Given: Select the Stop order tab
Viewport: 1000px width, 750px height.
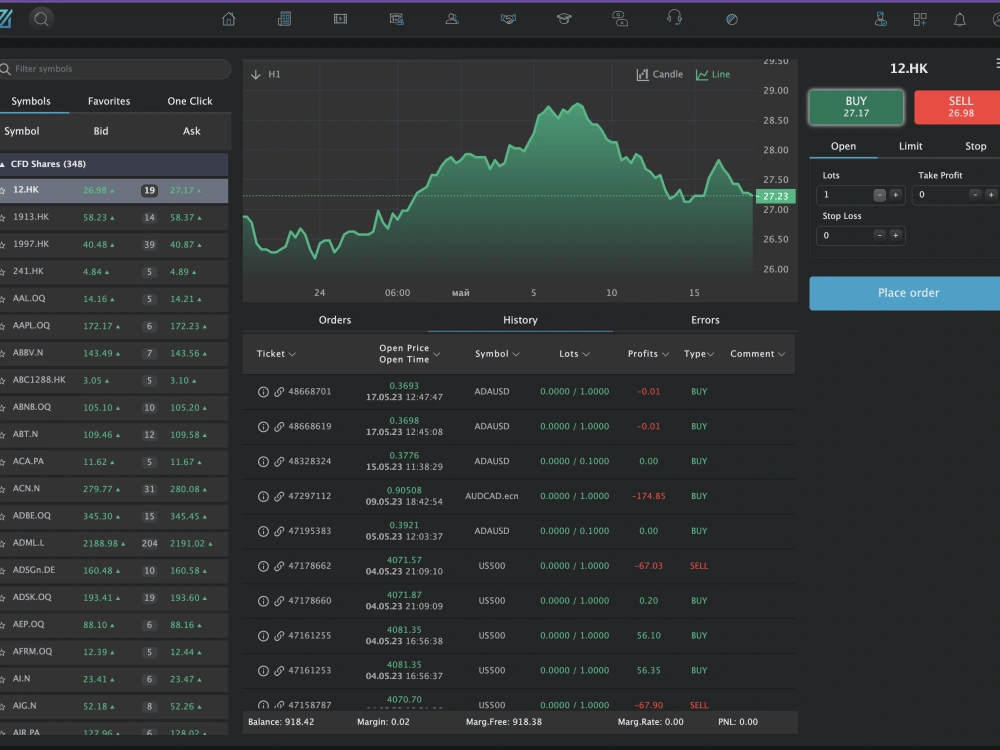Looking at the screenshot, I should click(976, 146).
